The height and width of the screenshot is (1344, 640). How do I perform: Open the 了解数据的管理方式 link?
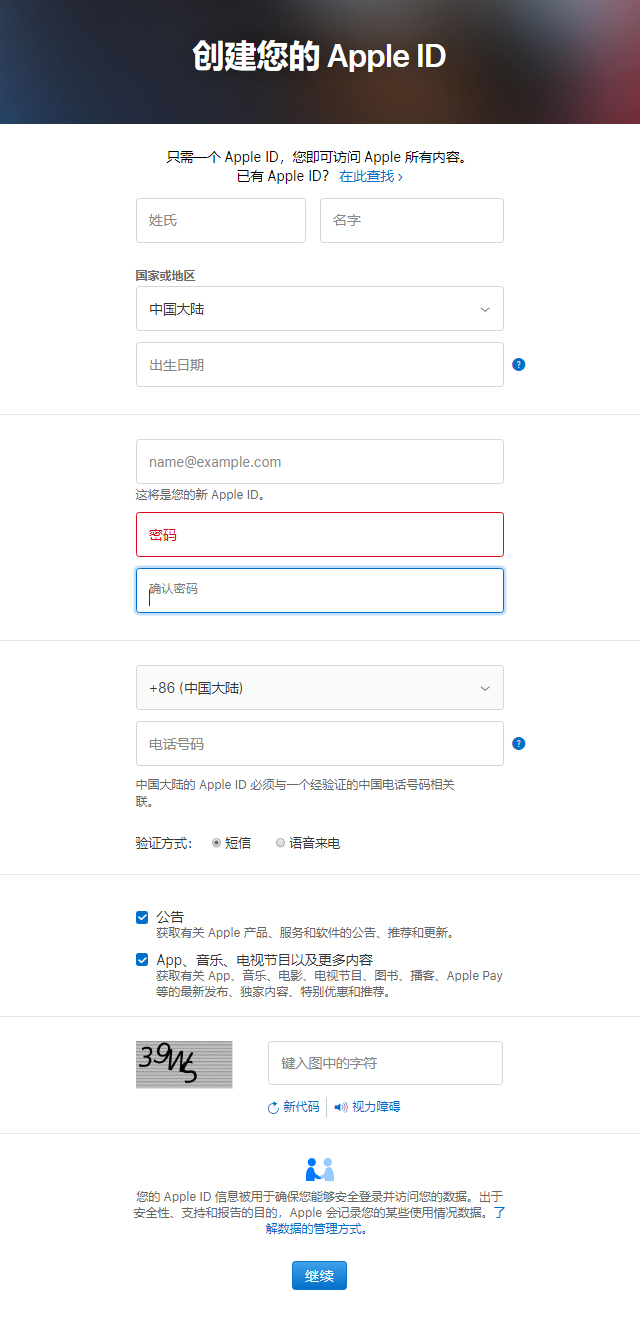coord(318,1229)
